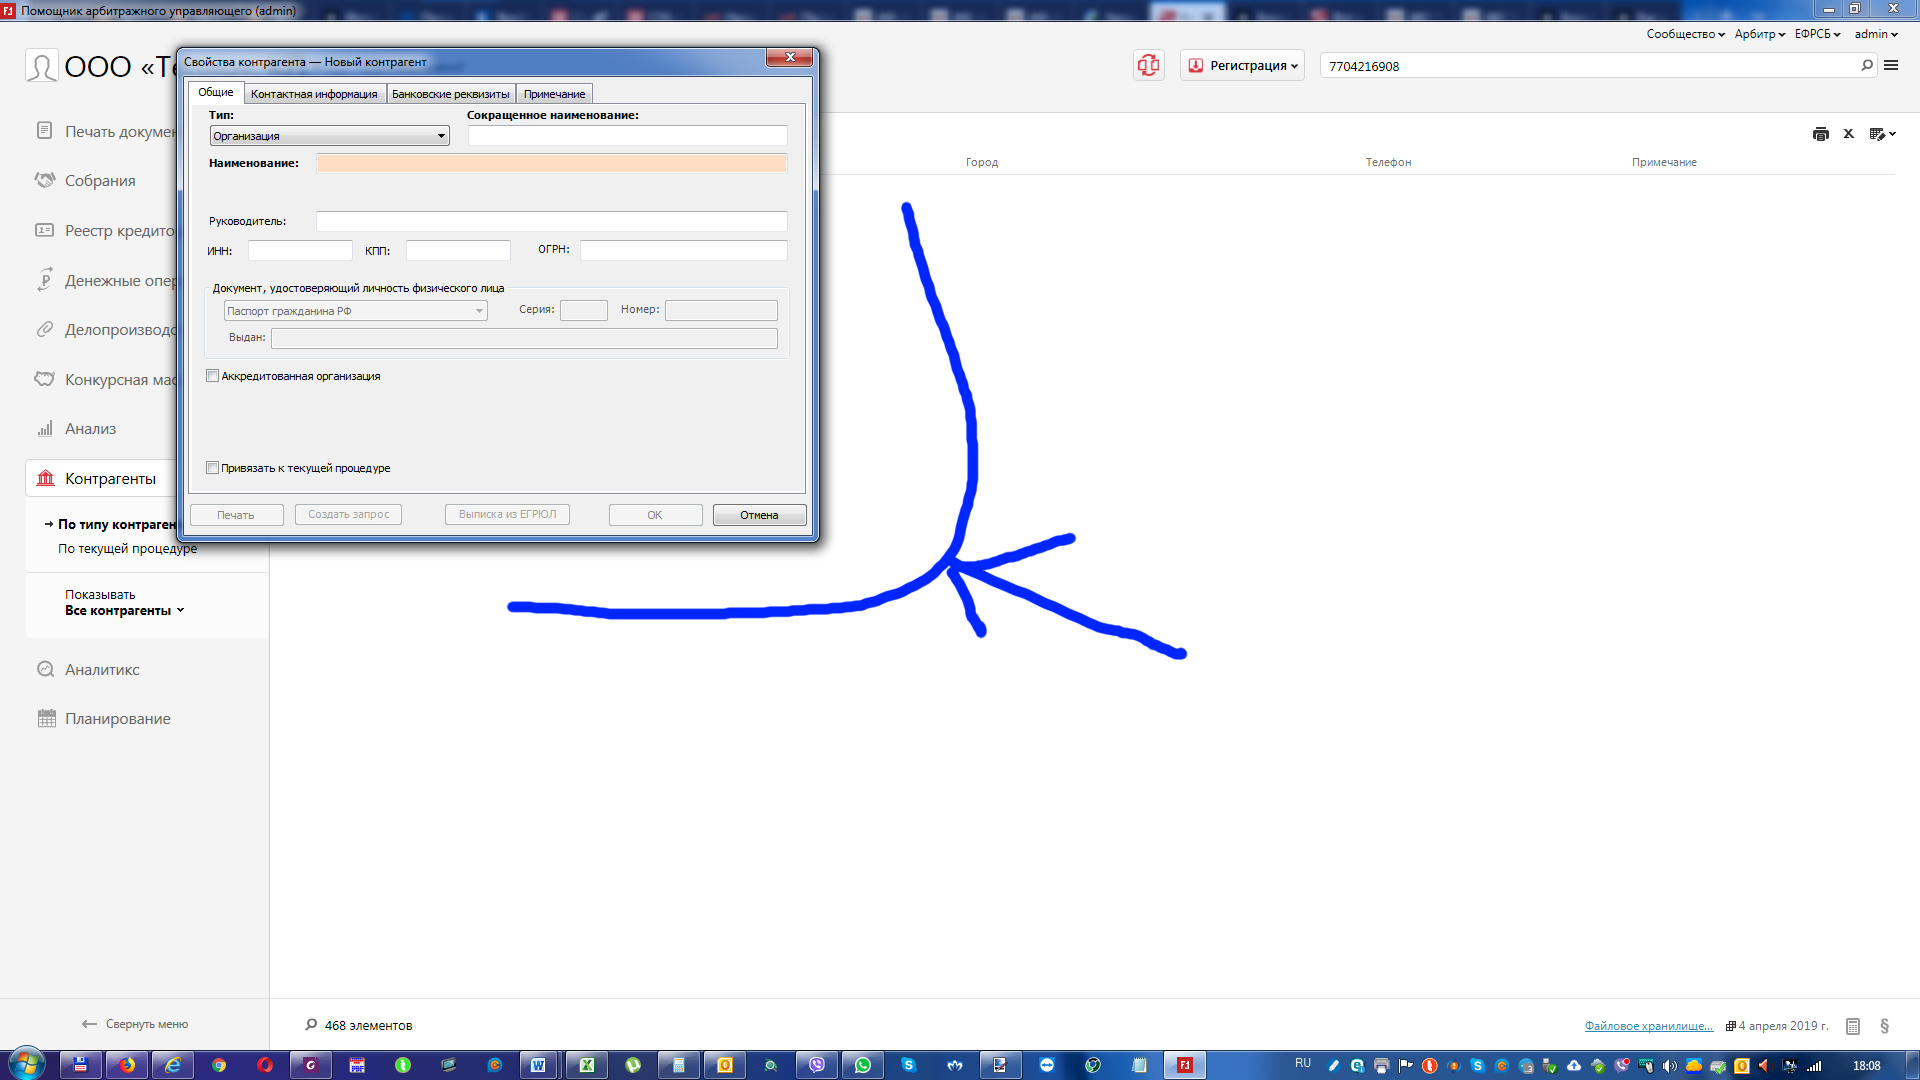
Task: Click the Отмена button
Action: (759, 515)
